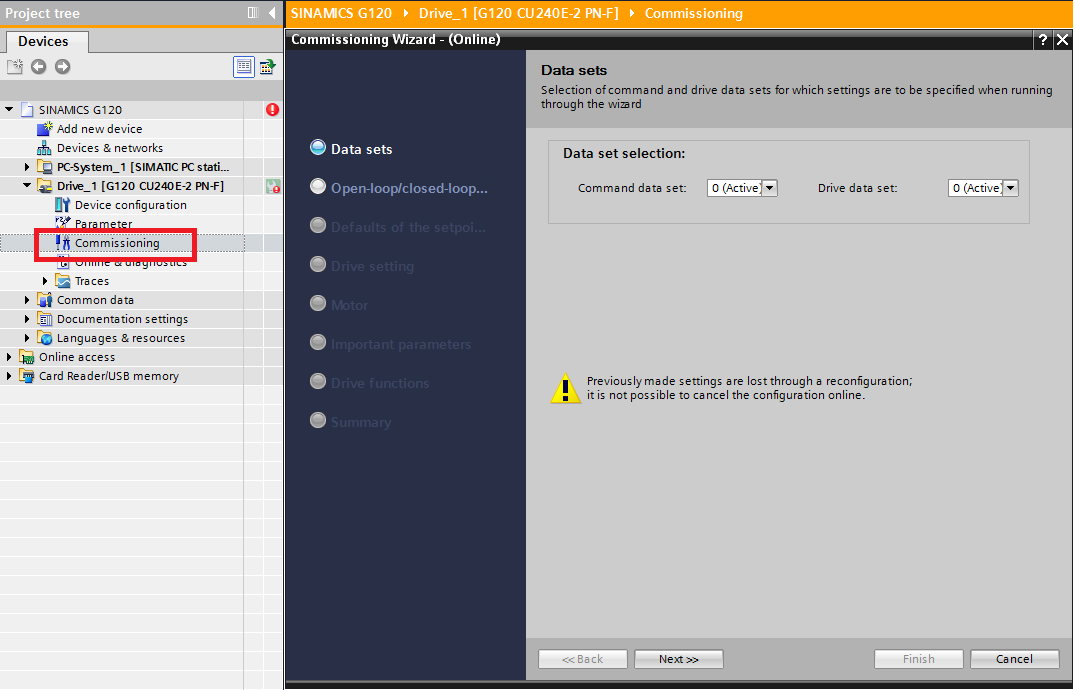Navigate forward with the right arrow icon
Screen dimensions: 1075x690
[62, 67]
